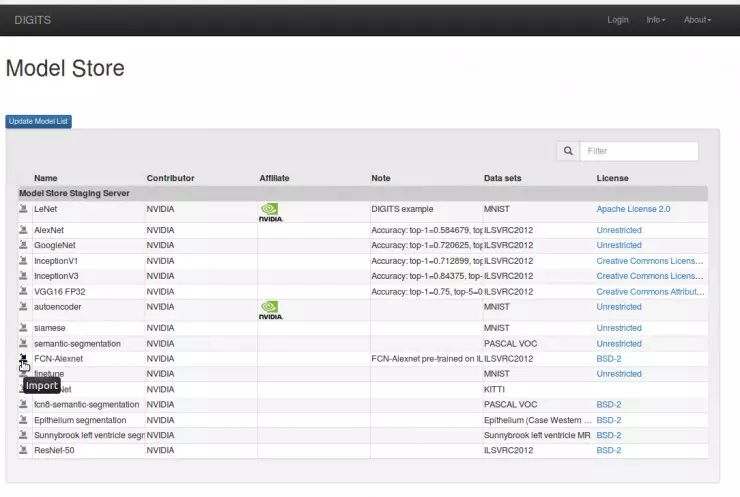Import the InceptionV3 model
This screenshot has height=497, width=740.
[23, 276]
